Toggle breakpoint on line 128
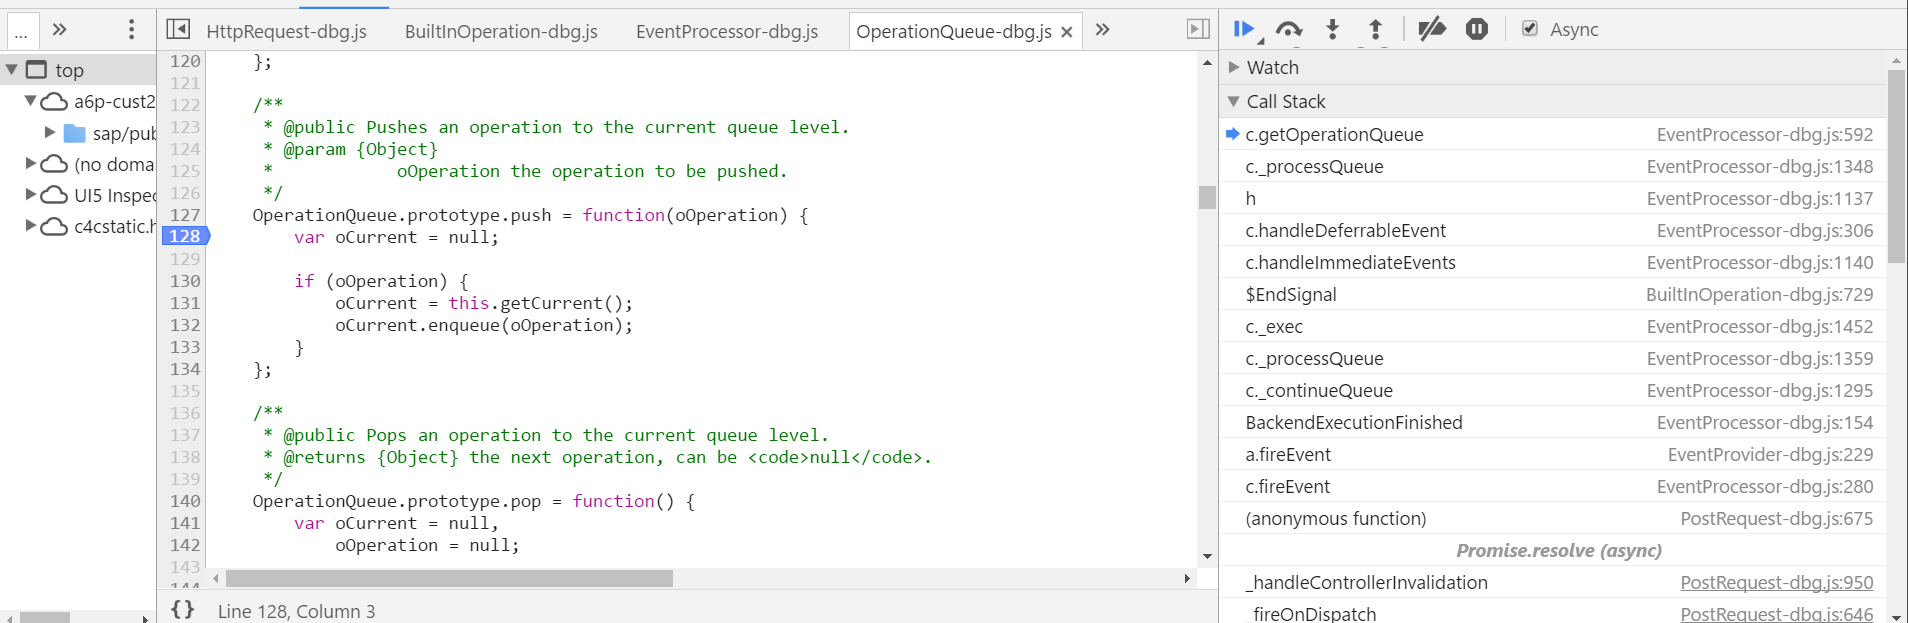The width and height of the screenshot is (1908, 623). [185, 236]
